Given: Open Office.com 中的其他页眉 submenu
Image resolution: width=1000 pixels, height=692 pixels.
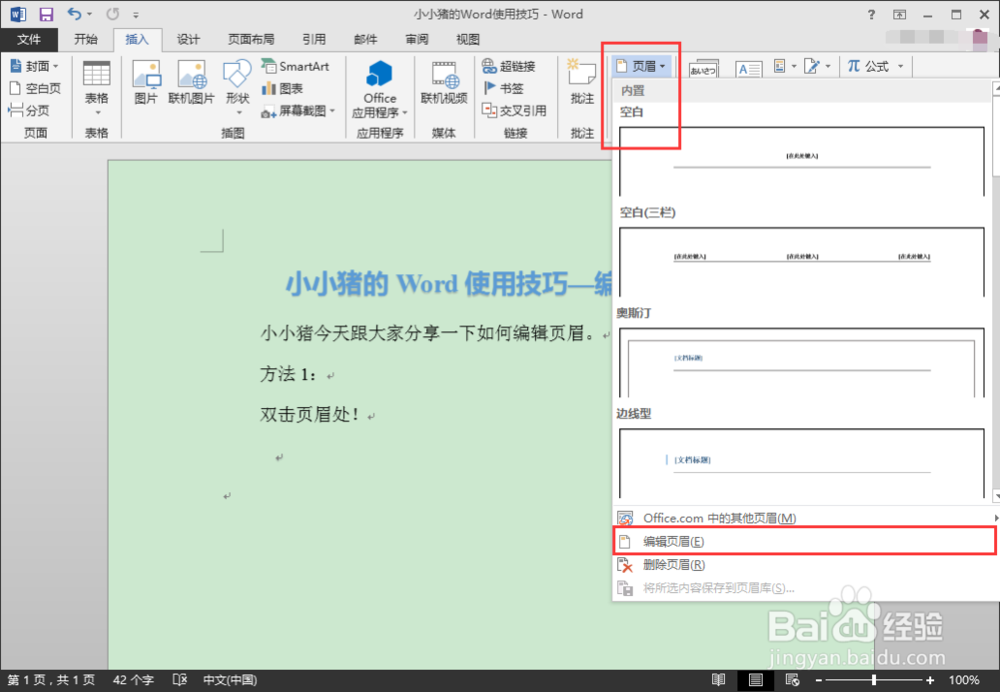Looking at the screenshot, I should pos(805,518).
